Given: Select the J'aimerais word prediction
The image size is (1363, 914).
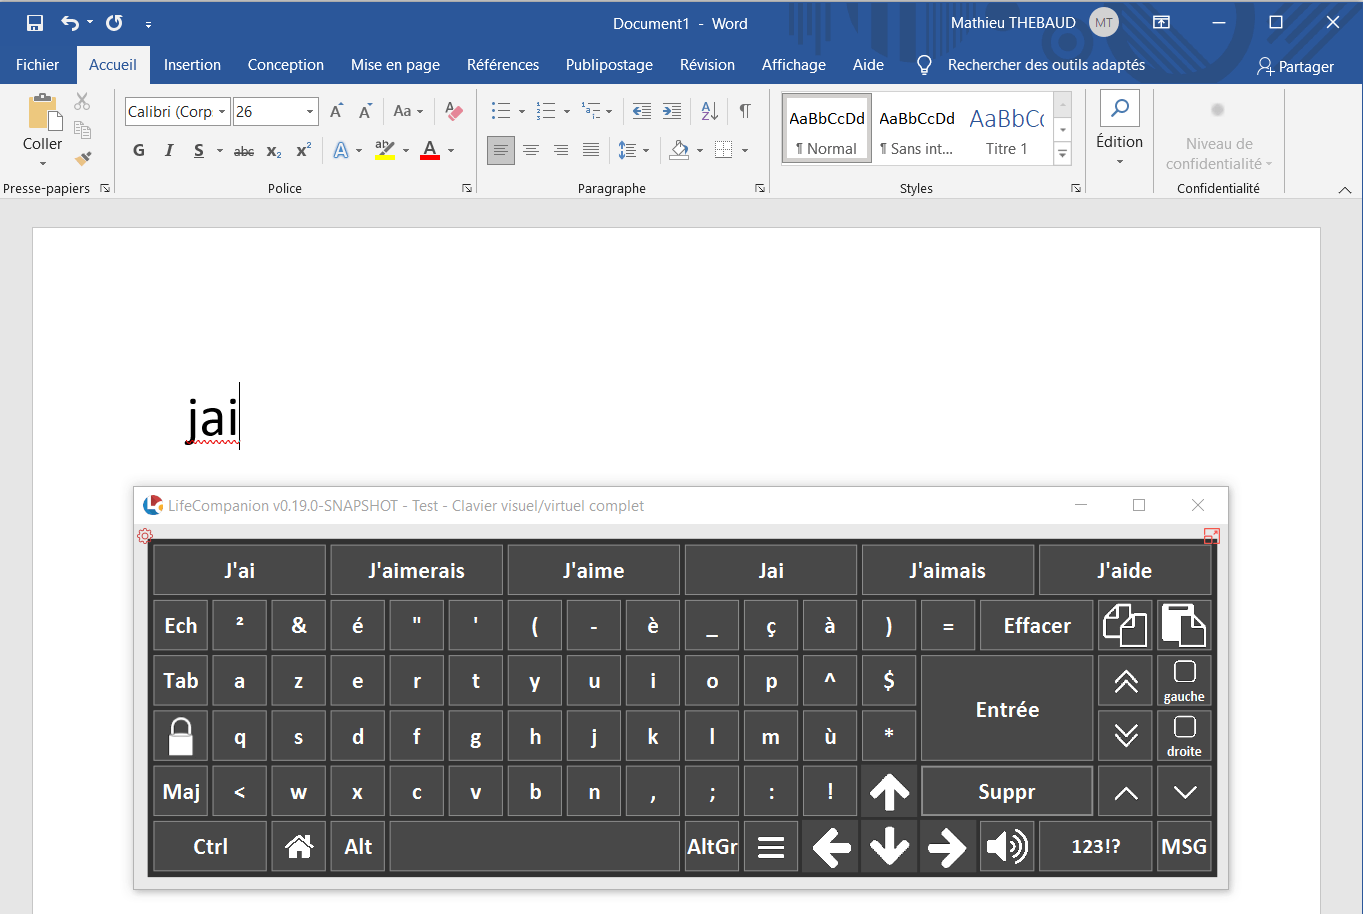Looking at the screenshot, I should coord(416,571).
